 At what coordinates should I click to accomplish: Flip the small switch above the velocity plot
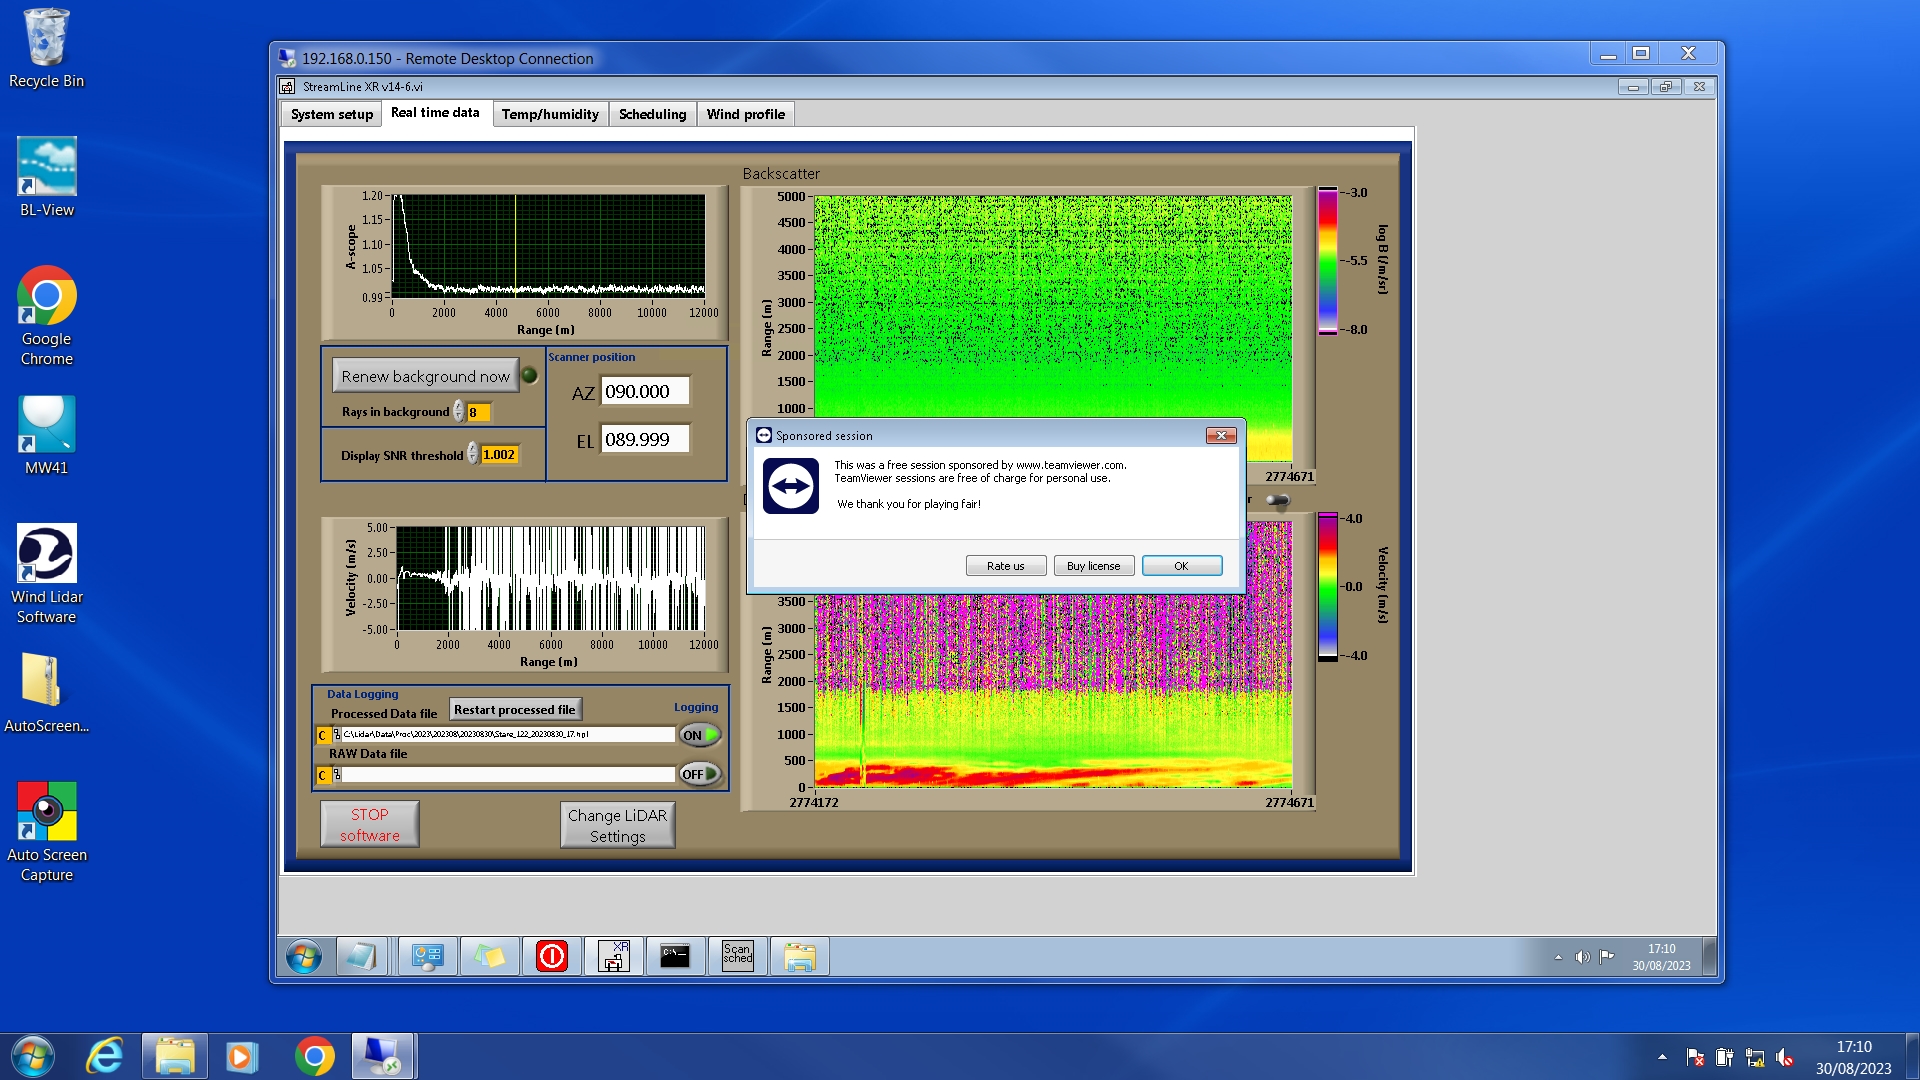tap(1277, 500)
